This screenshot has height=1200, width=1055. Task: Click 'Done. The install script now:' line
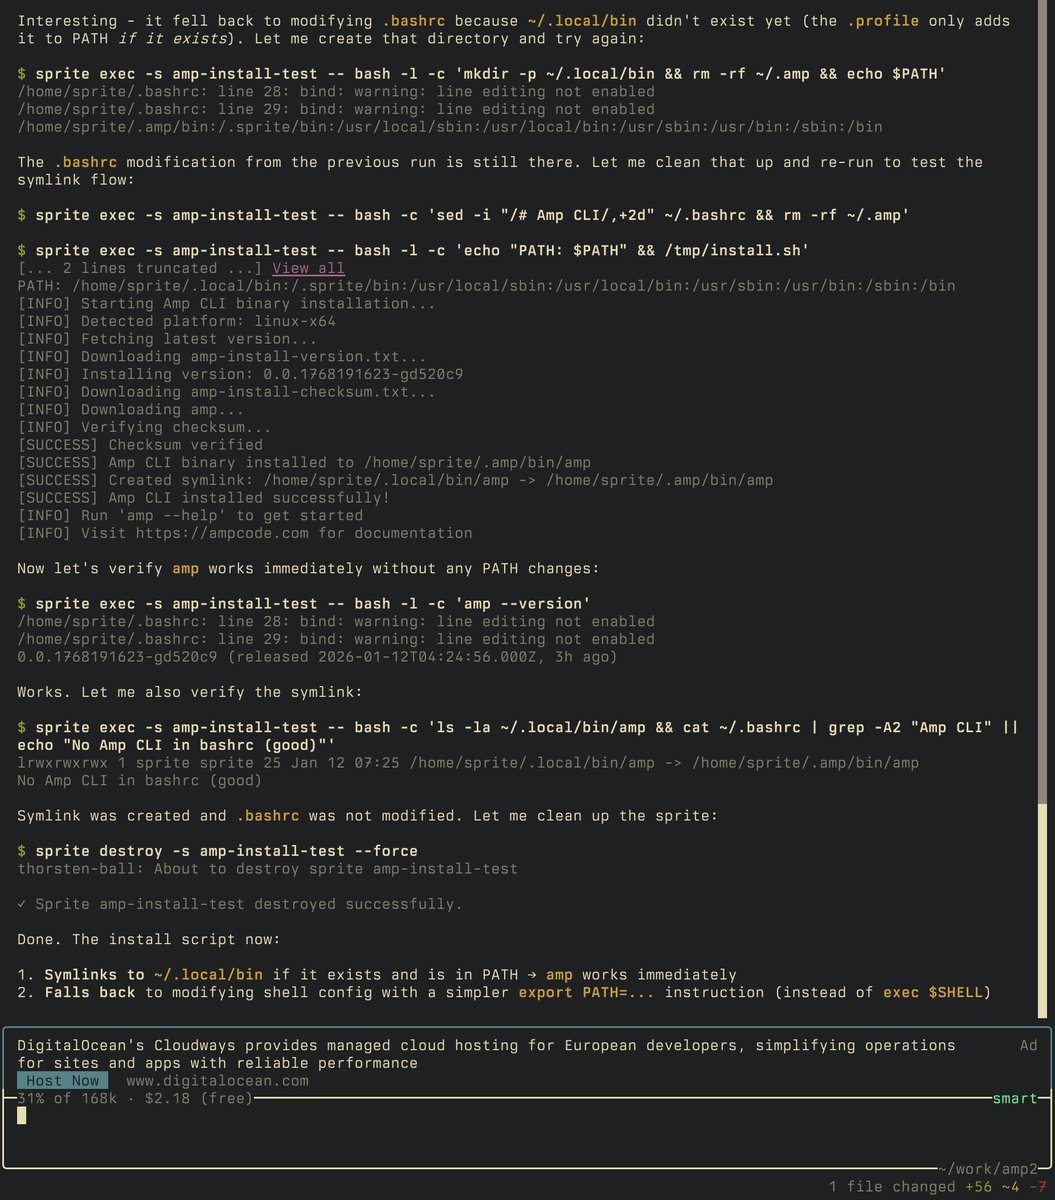(x=149, y=940)
